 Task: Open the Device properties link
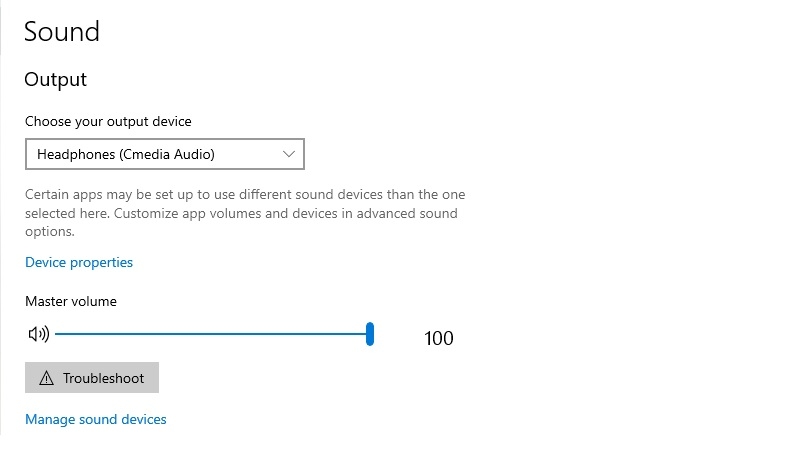[x=79, y=262]
